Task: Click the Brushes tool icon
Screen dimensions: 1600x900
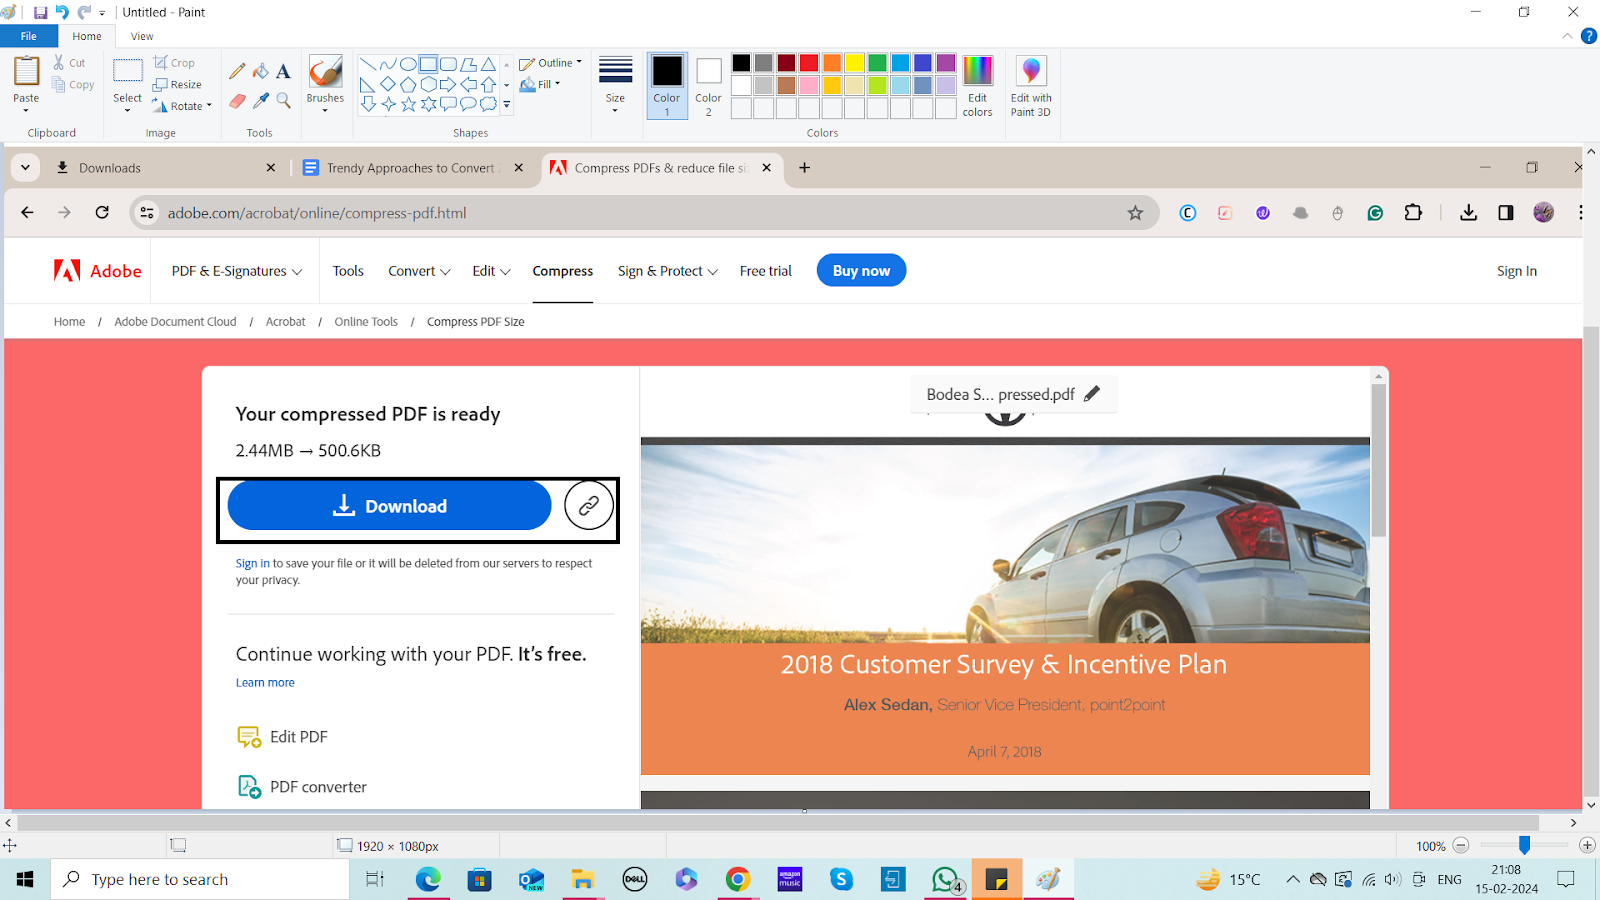Action: coord(325,72)
